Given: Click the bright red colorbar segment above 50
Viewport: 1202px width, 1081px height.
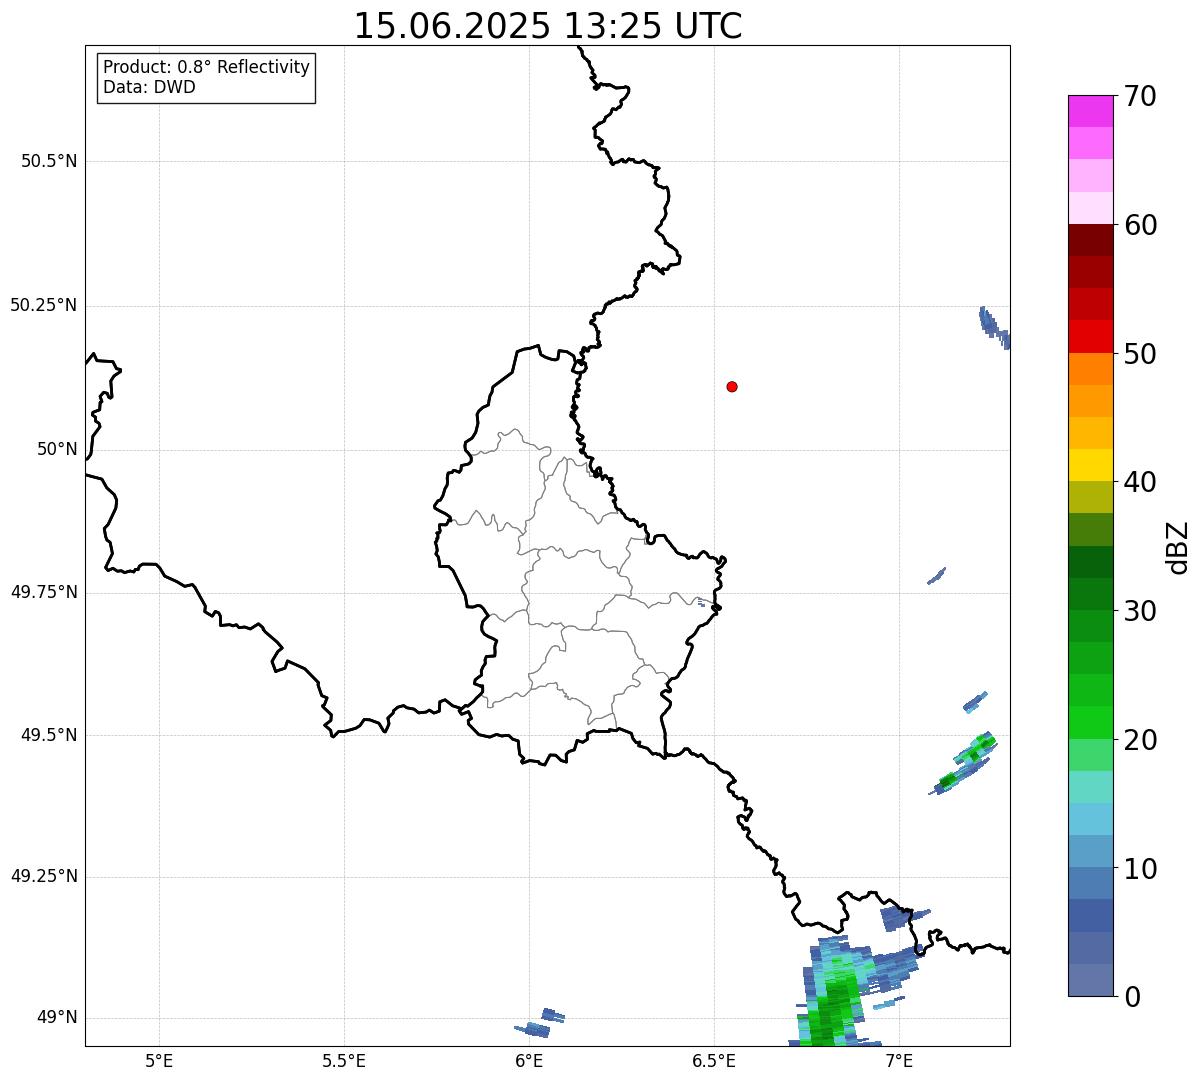Looking at the screenshot, I should pyautogui.click(x=1091, y=336).
